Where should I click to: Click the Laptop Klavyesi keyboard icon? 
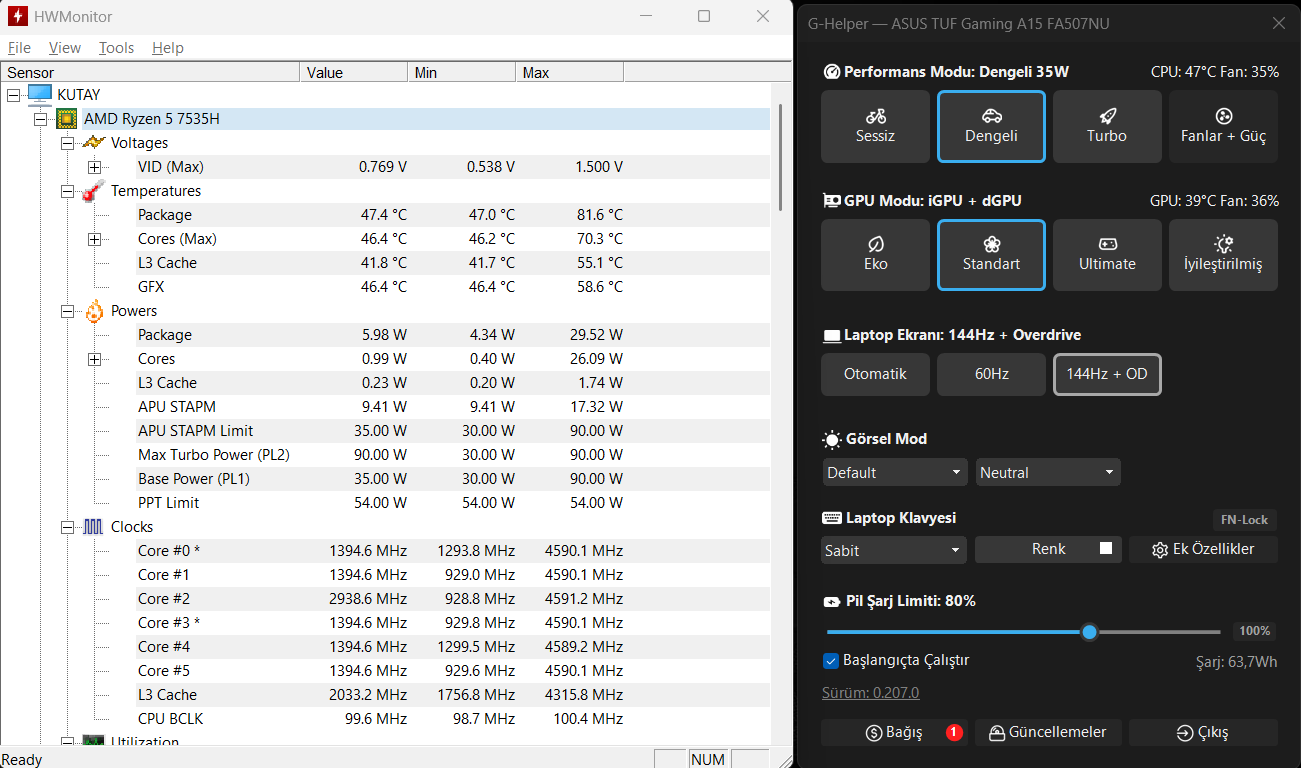[832, 518]
